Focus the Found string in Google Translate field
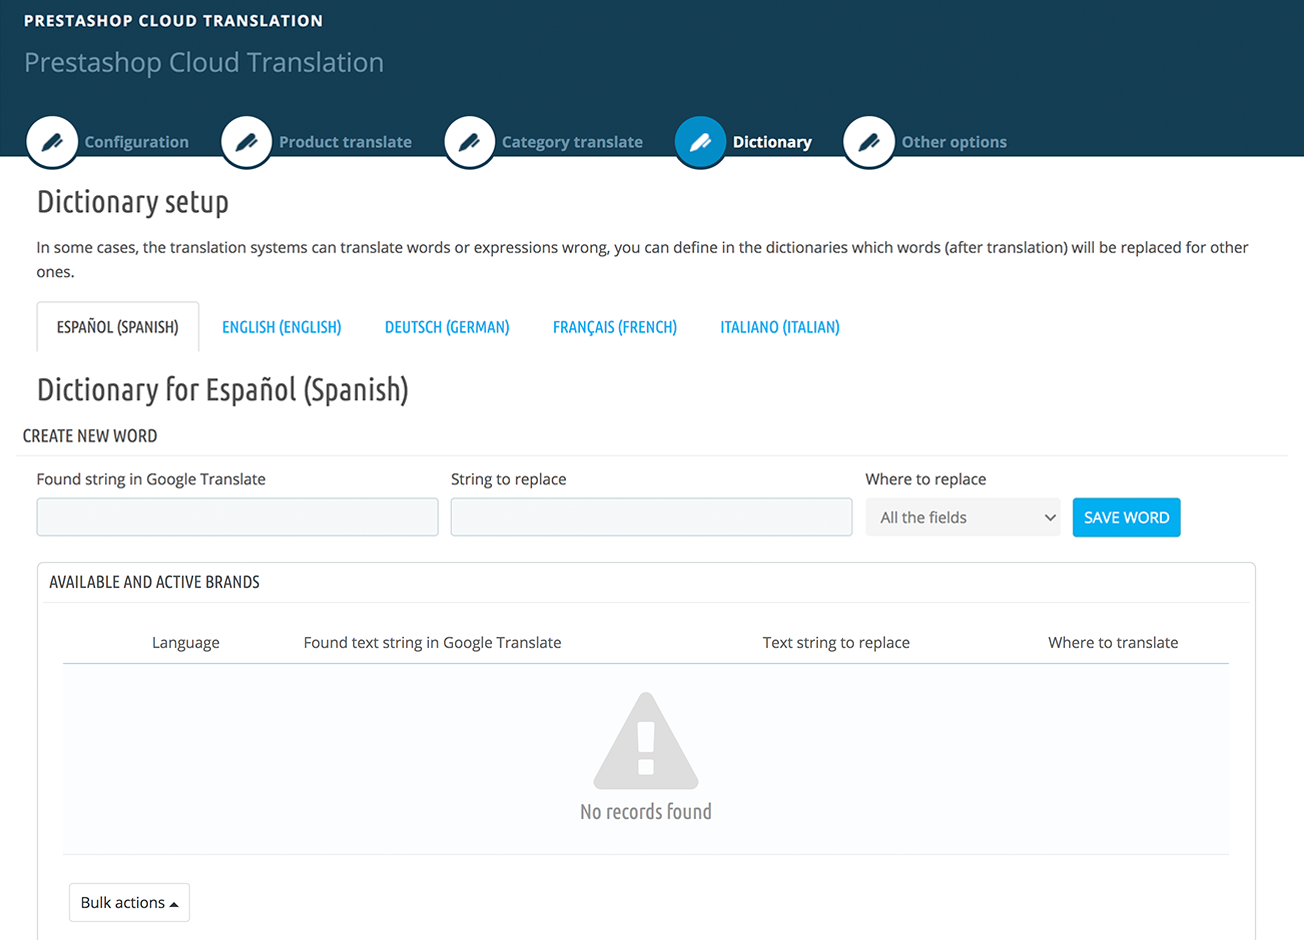 (238, 517)
